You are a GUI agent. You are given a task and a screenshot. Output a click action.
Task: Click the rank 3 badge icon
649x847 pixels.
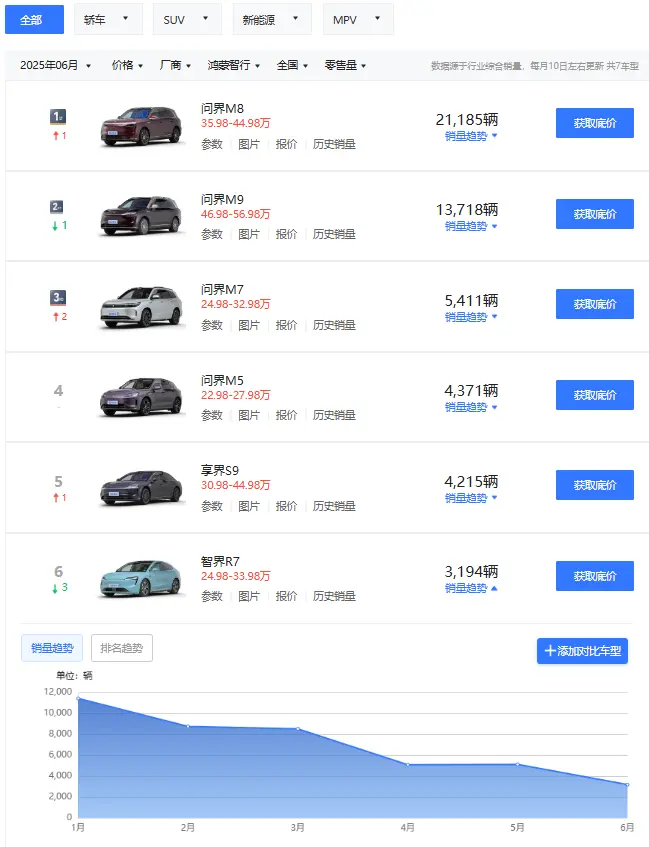coord(58,297)
